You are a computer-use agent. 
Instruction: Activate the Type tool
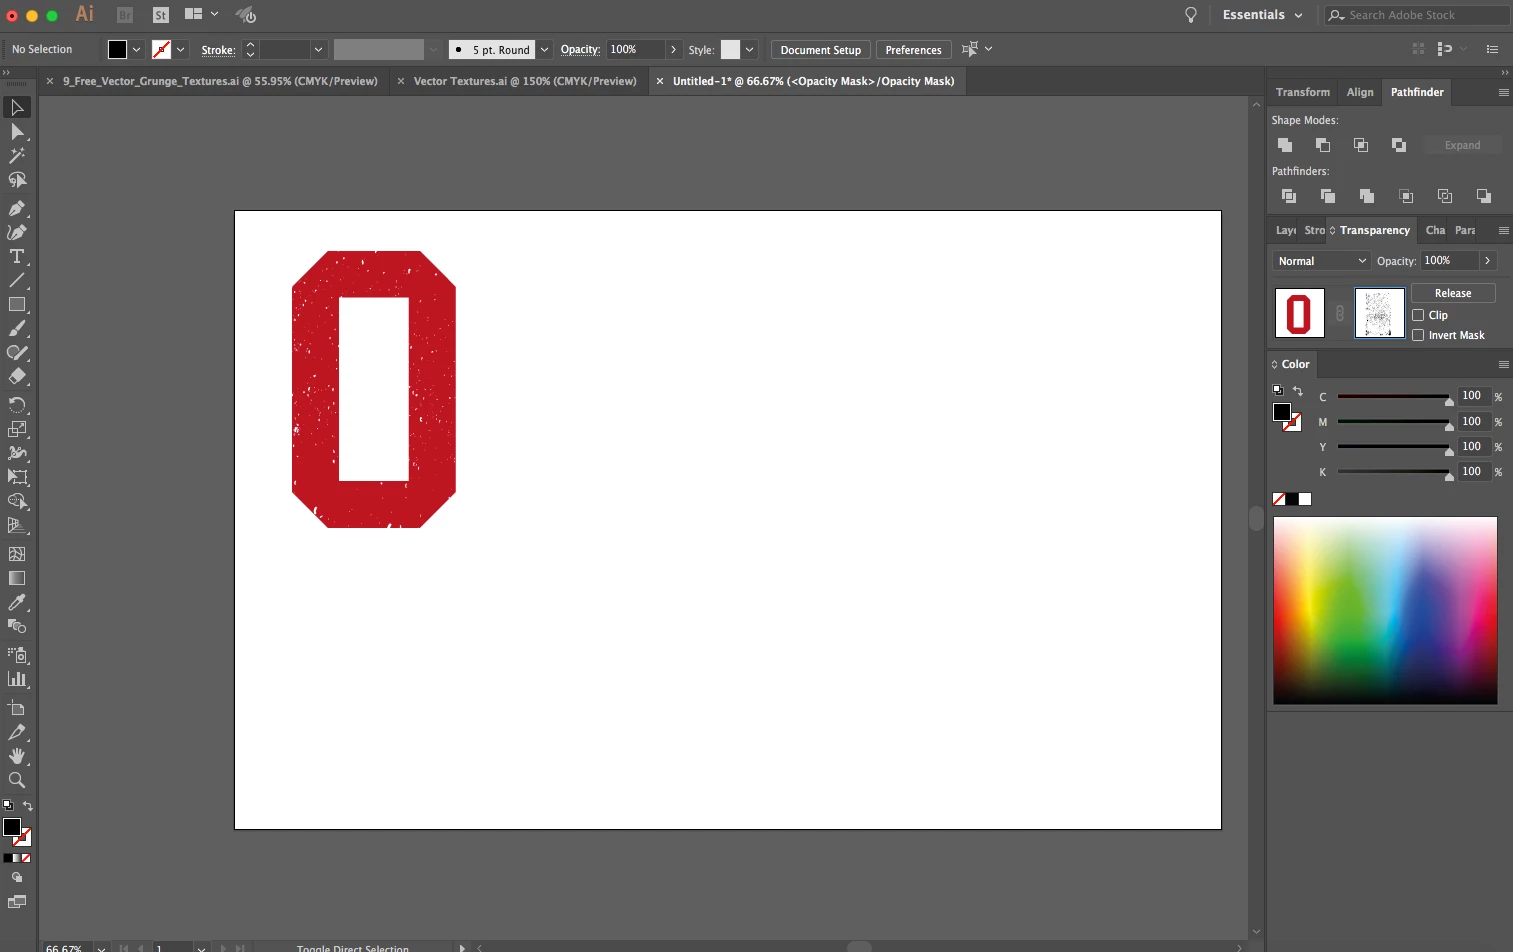click(17, 256)
